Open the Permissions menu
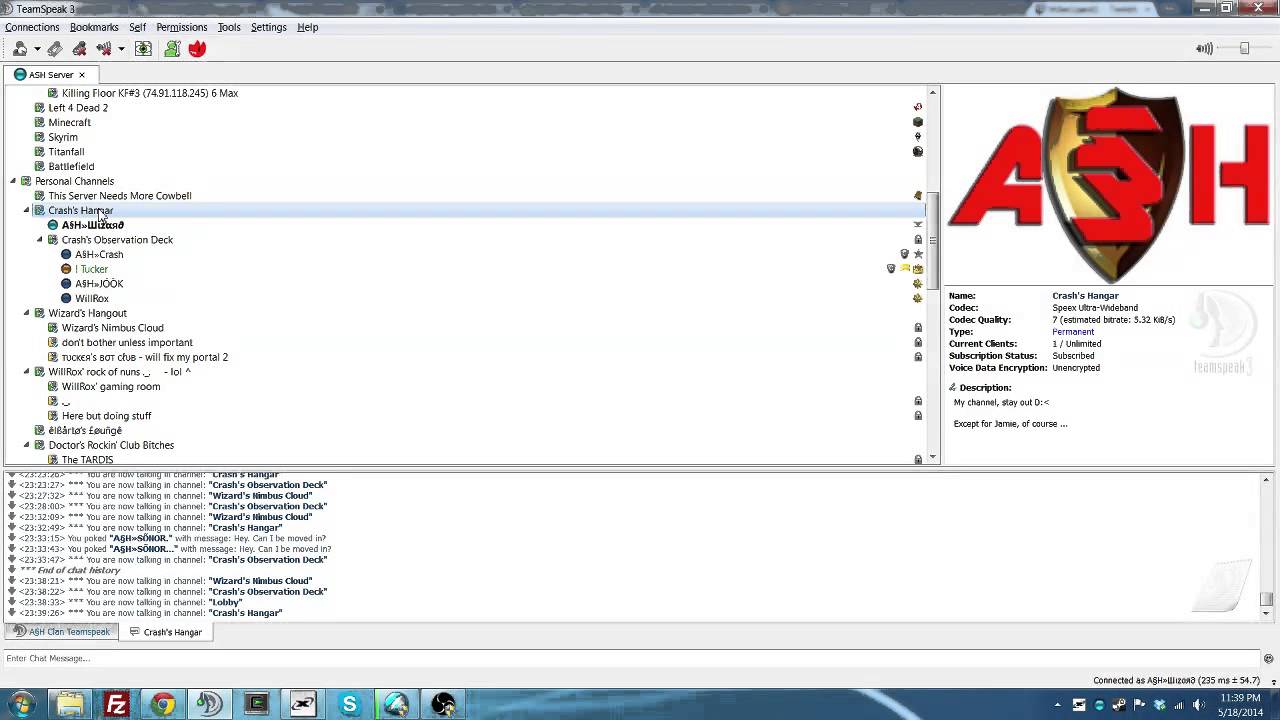Image resolution: width=1280 pixels, height=720 pixels. tap(181, 27)
